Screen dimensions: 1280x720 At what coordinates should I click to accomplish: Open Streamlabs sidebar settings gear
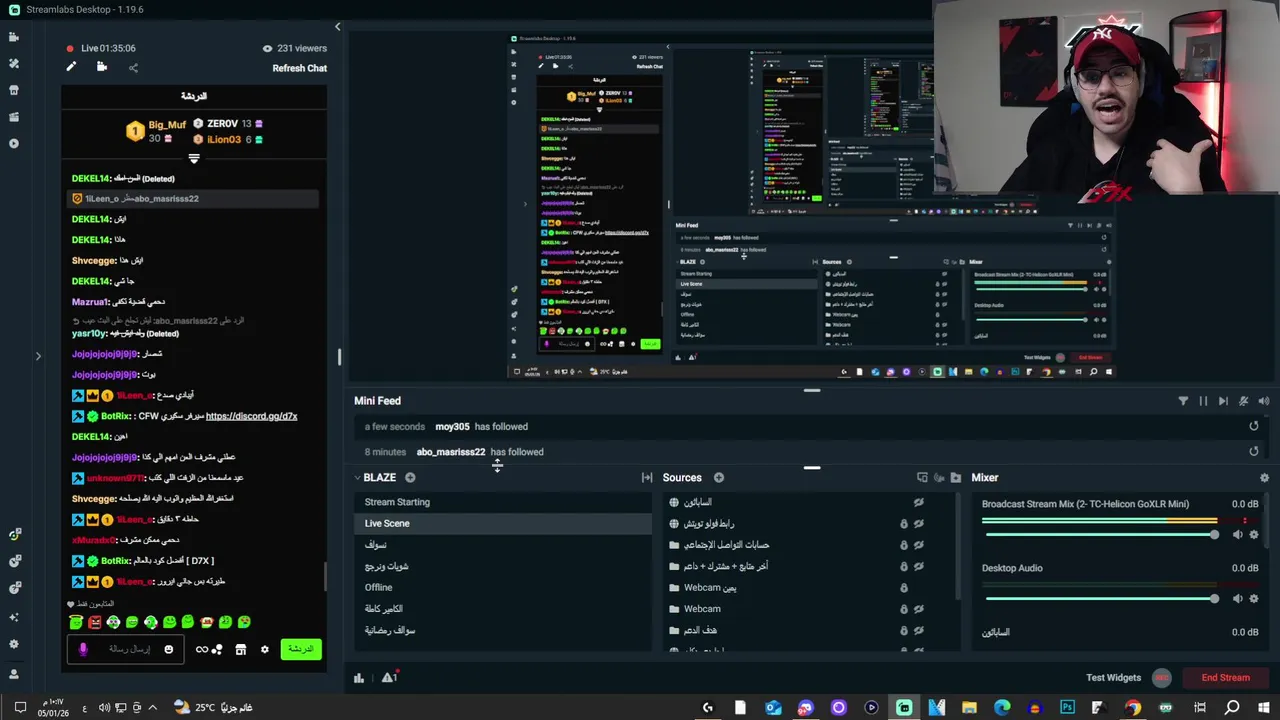click(x=14, y=645)
